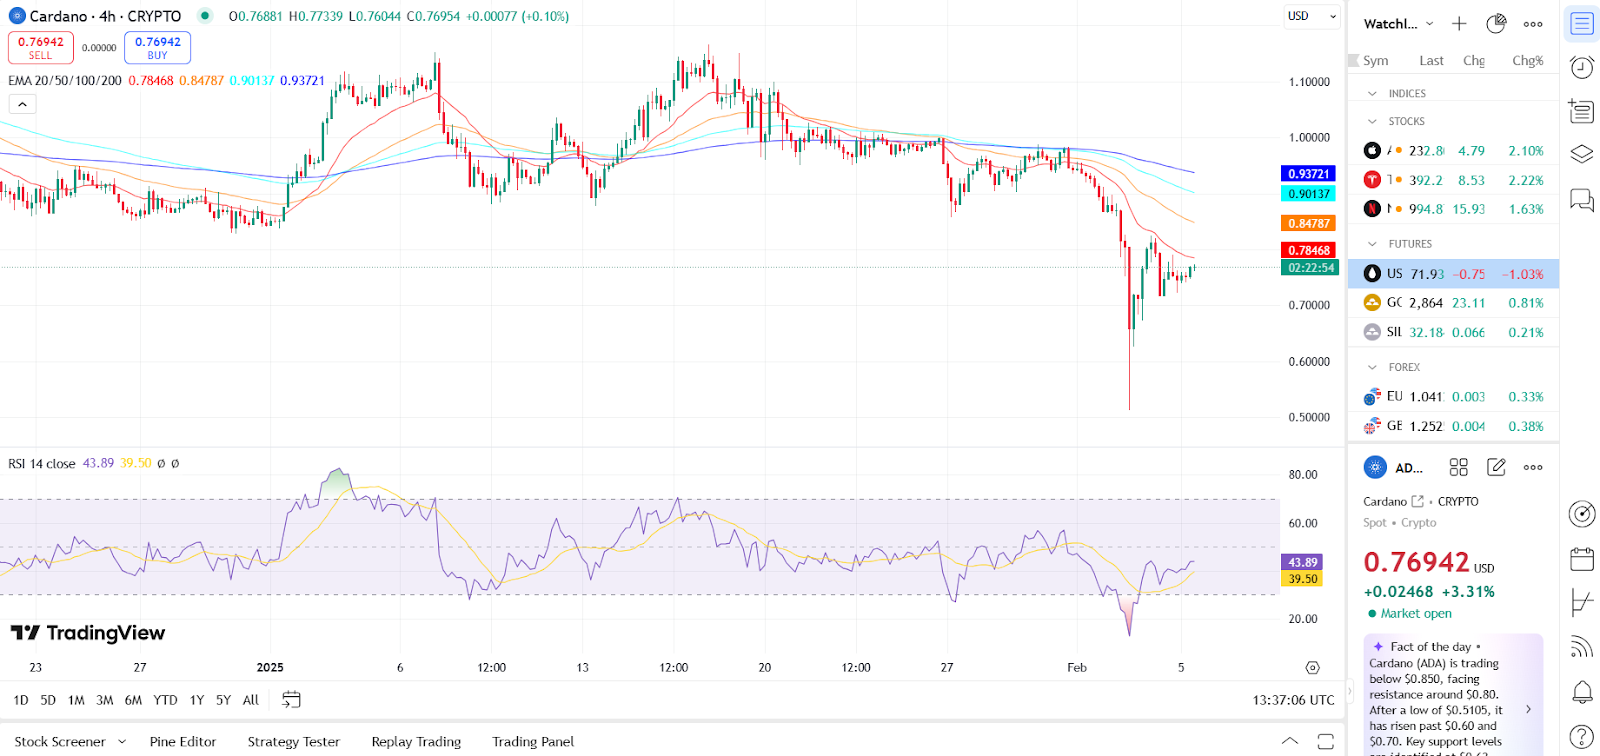Click the red SELL 0.76942 button
This screenshot has height=756, width=1600.
tap(41, 48)
